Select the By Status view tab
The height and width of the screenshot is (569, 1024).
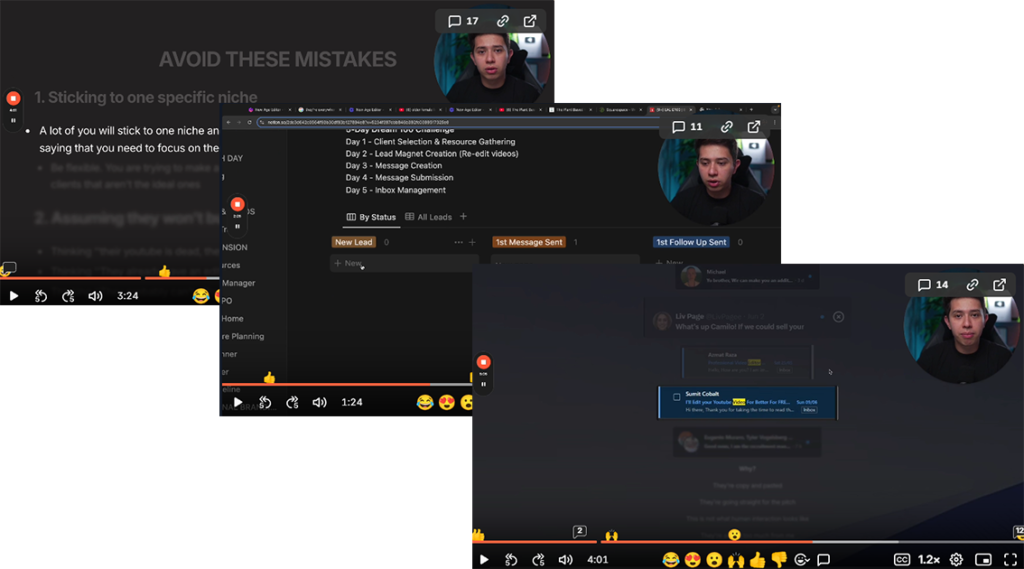point(371,217)
